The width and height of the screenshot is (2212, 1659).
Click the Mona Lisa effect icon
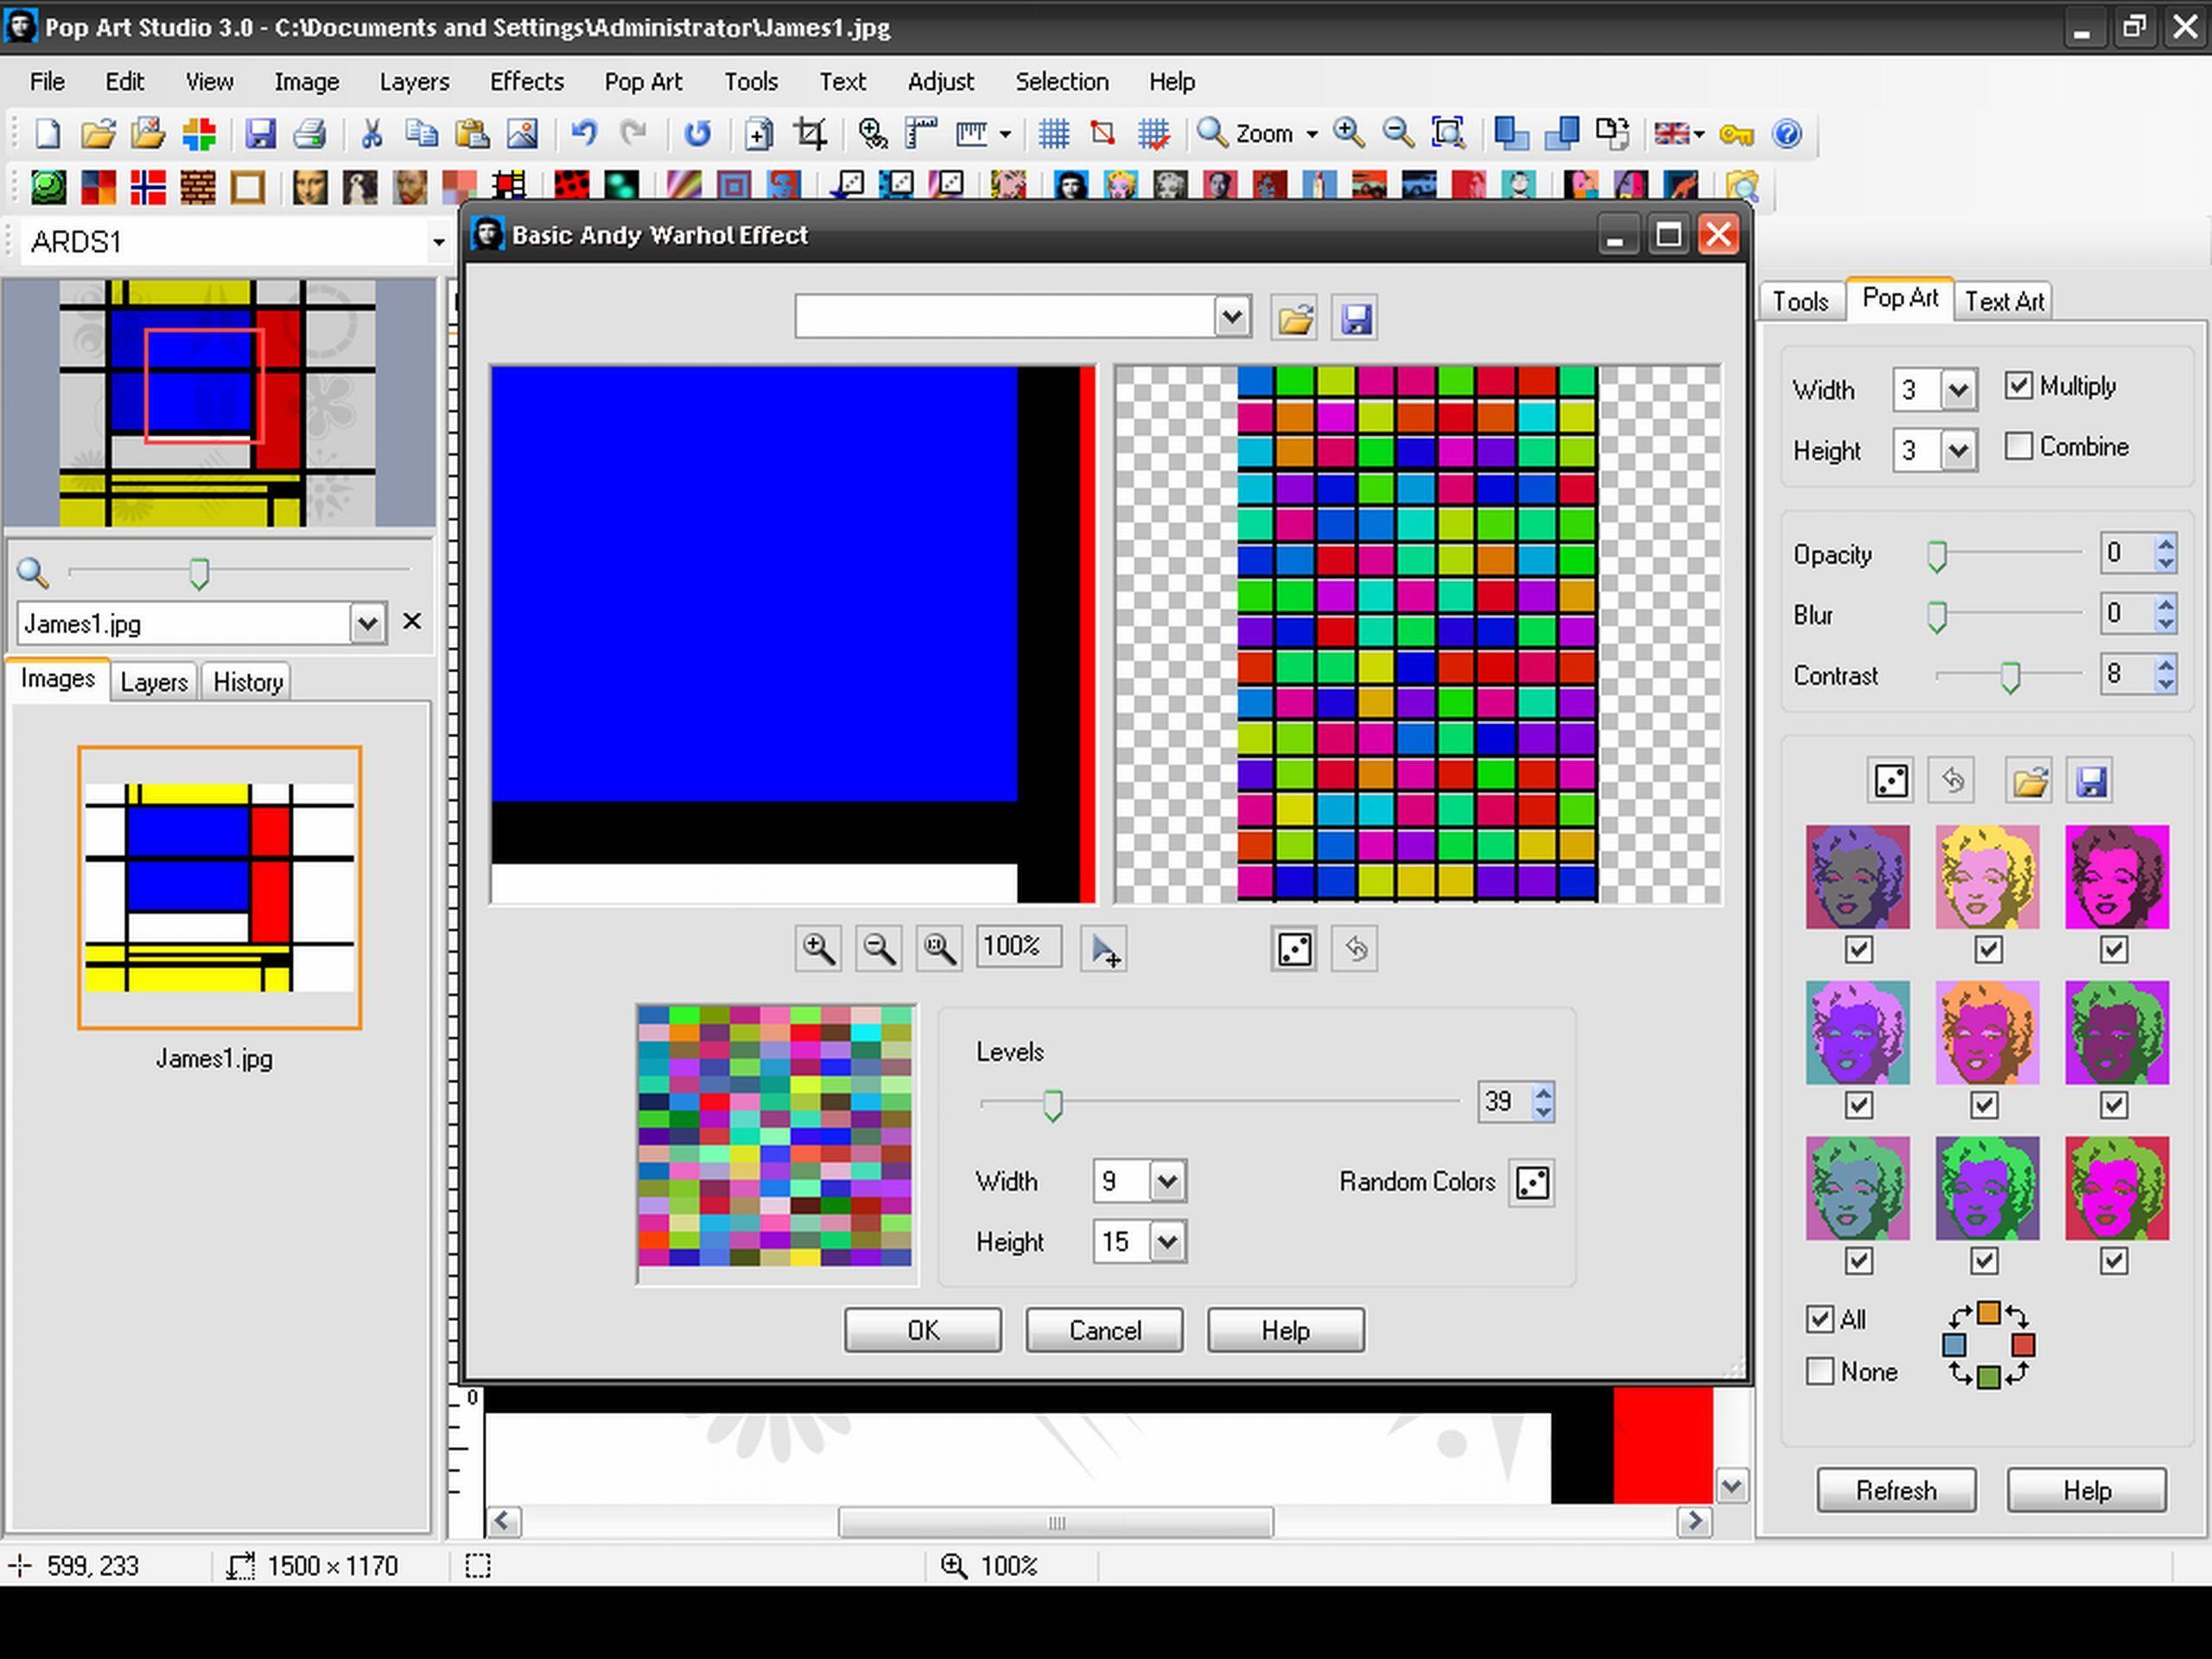(309, 186)
